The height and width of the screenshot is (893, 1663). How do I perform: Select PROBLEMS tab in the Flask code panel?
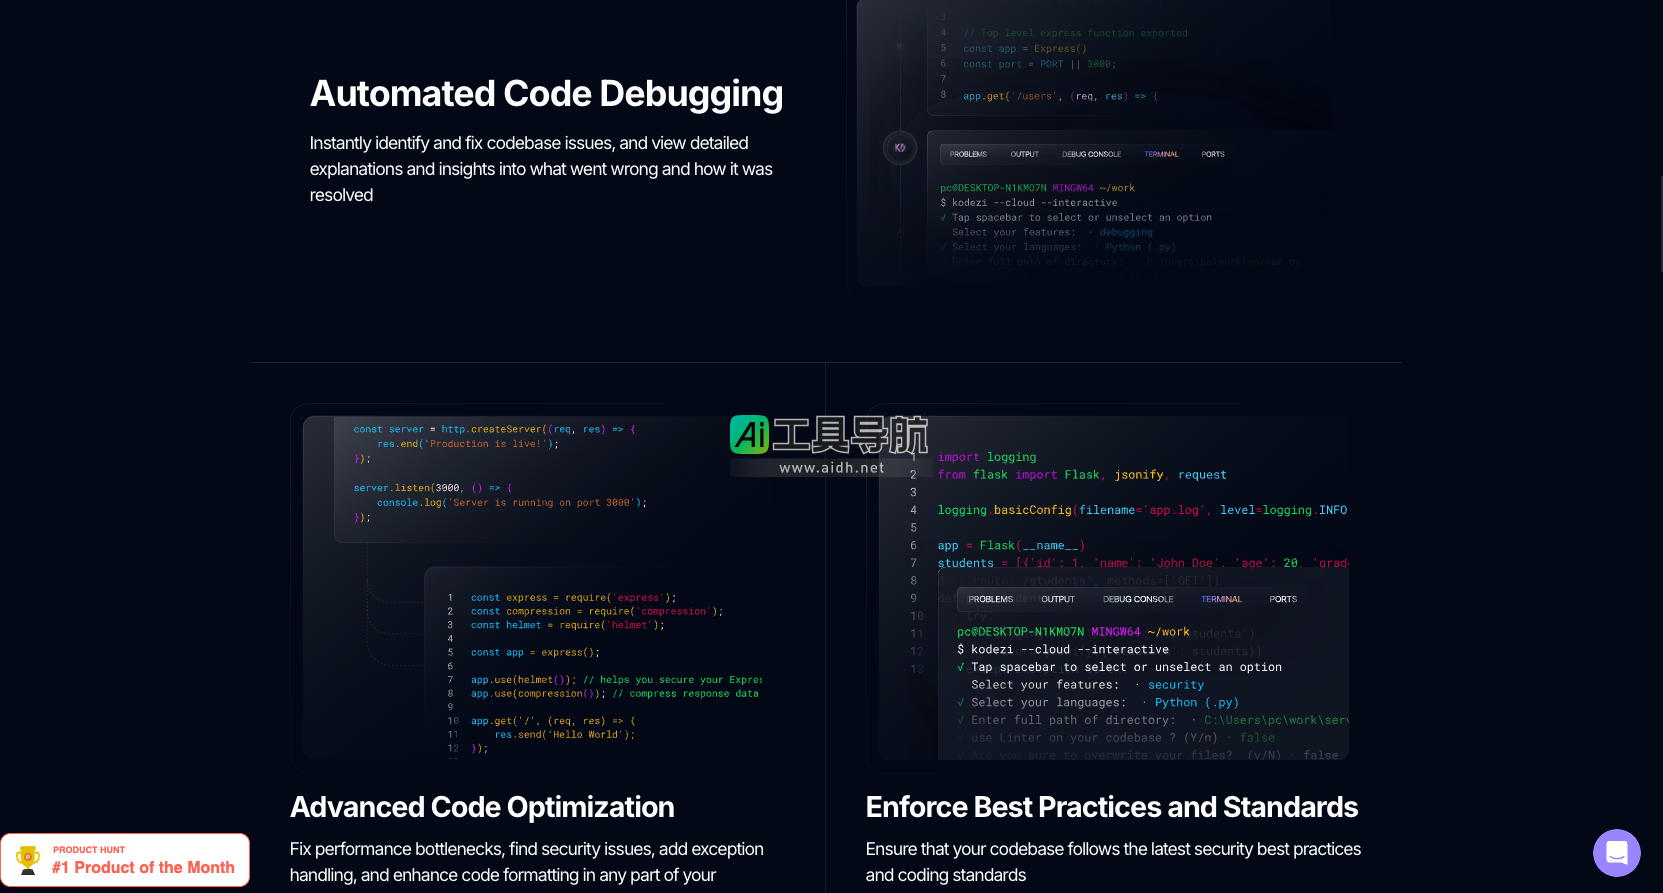point(990,599)
